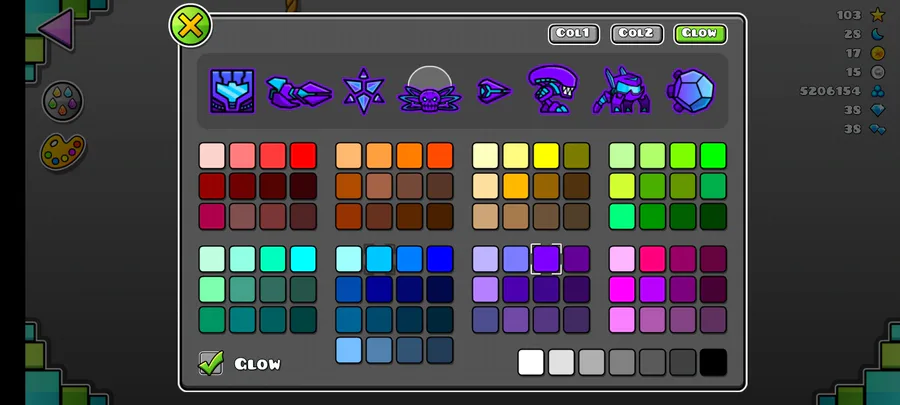
Task: Pick the black color swatch
Action: pos(713,362)
